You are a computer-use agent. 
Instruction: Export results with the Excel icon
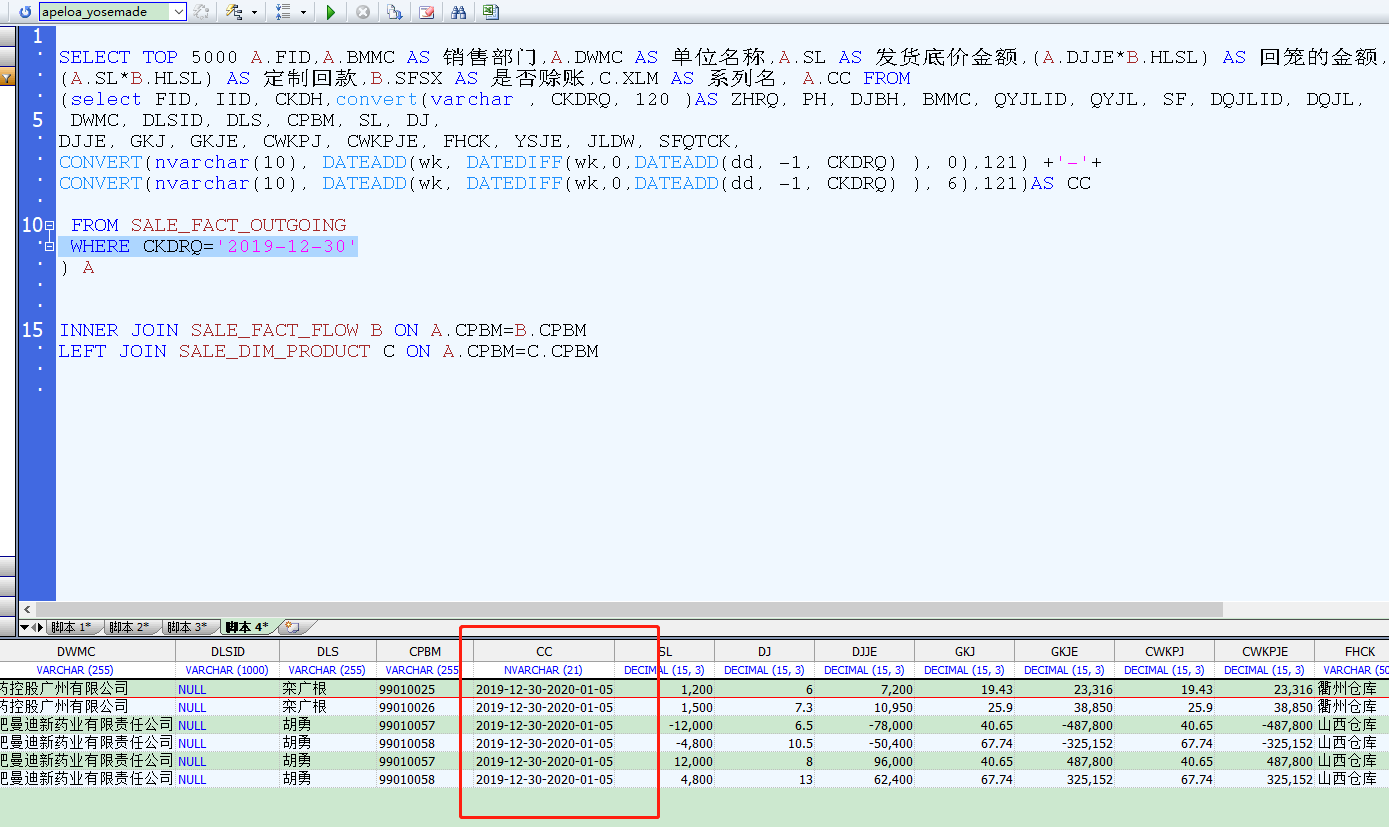click(x=490, y=12)
